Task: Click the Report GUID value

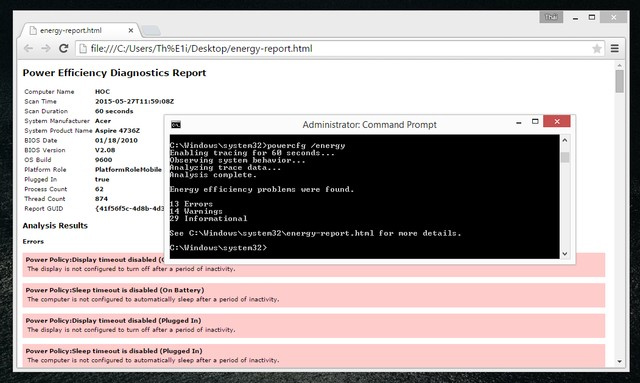Action: coord(129,209)
